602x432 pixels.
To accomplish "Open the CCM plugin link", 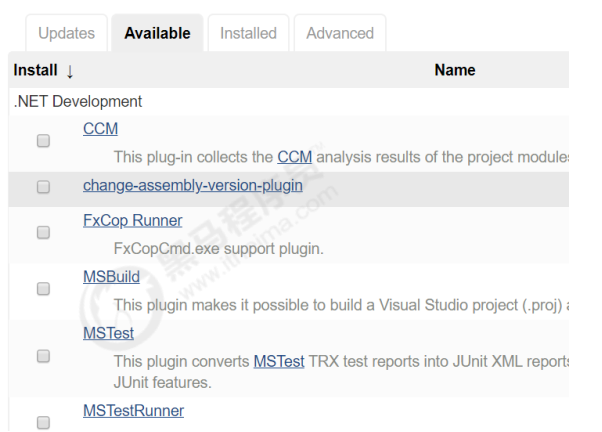I will click(101, 129).
